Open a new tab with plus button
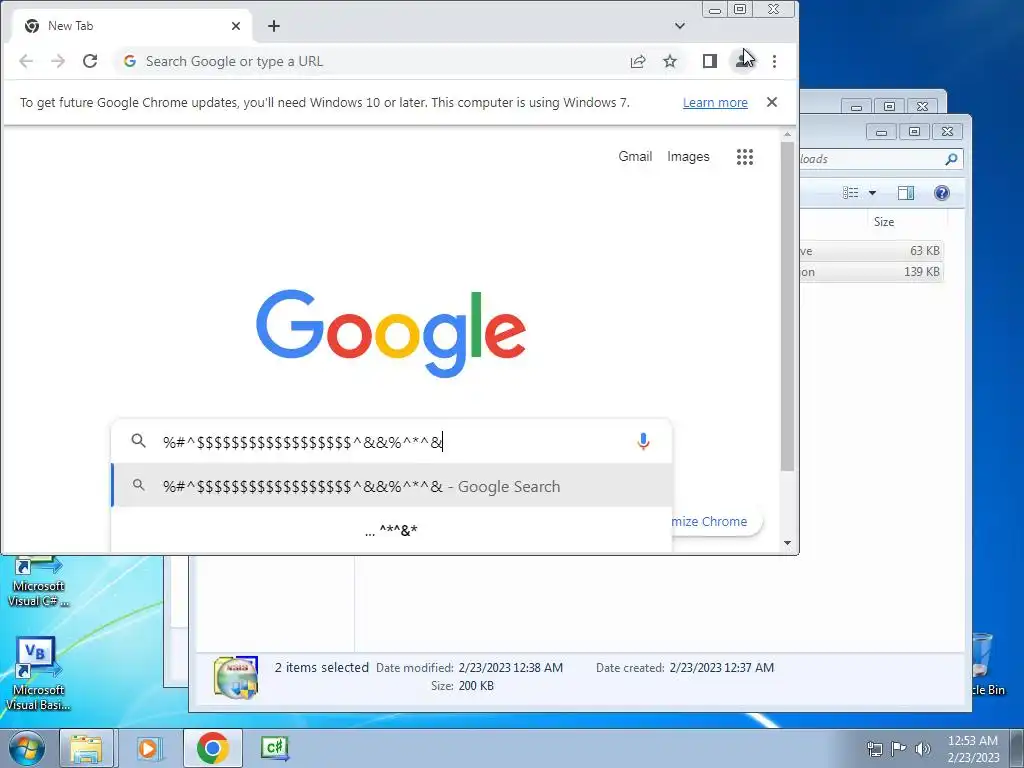Screen dimensions: 1024x768 274,26
